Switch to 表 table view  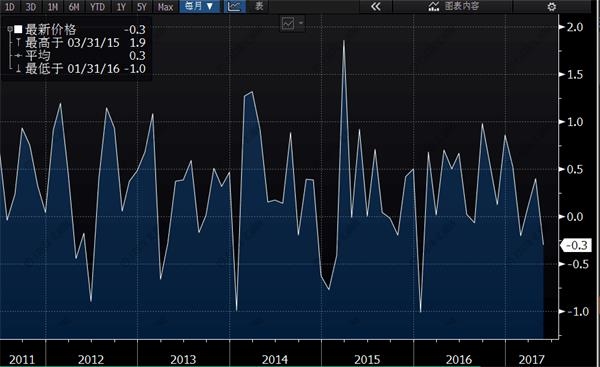(x=259, y=6)
